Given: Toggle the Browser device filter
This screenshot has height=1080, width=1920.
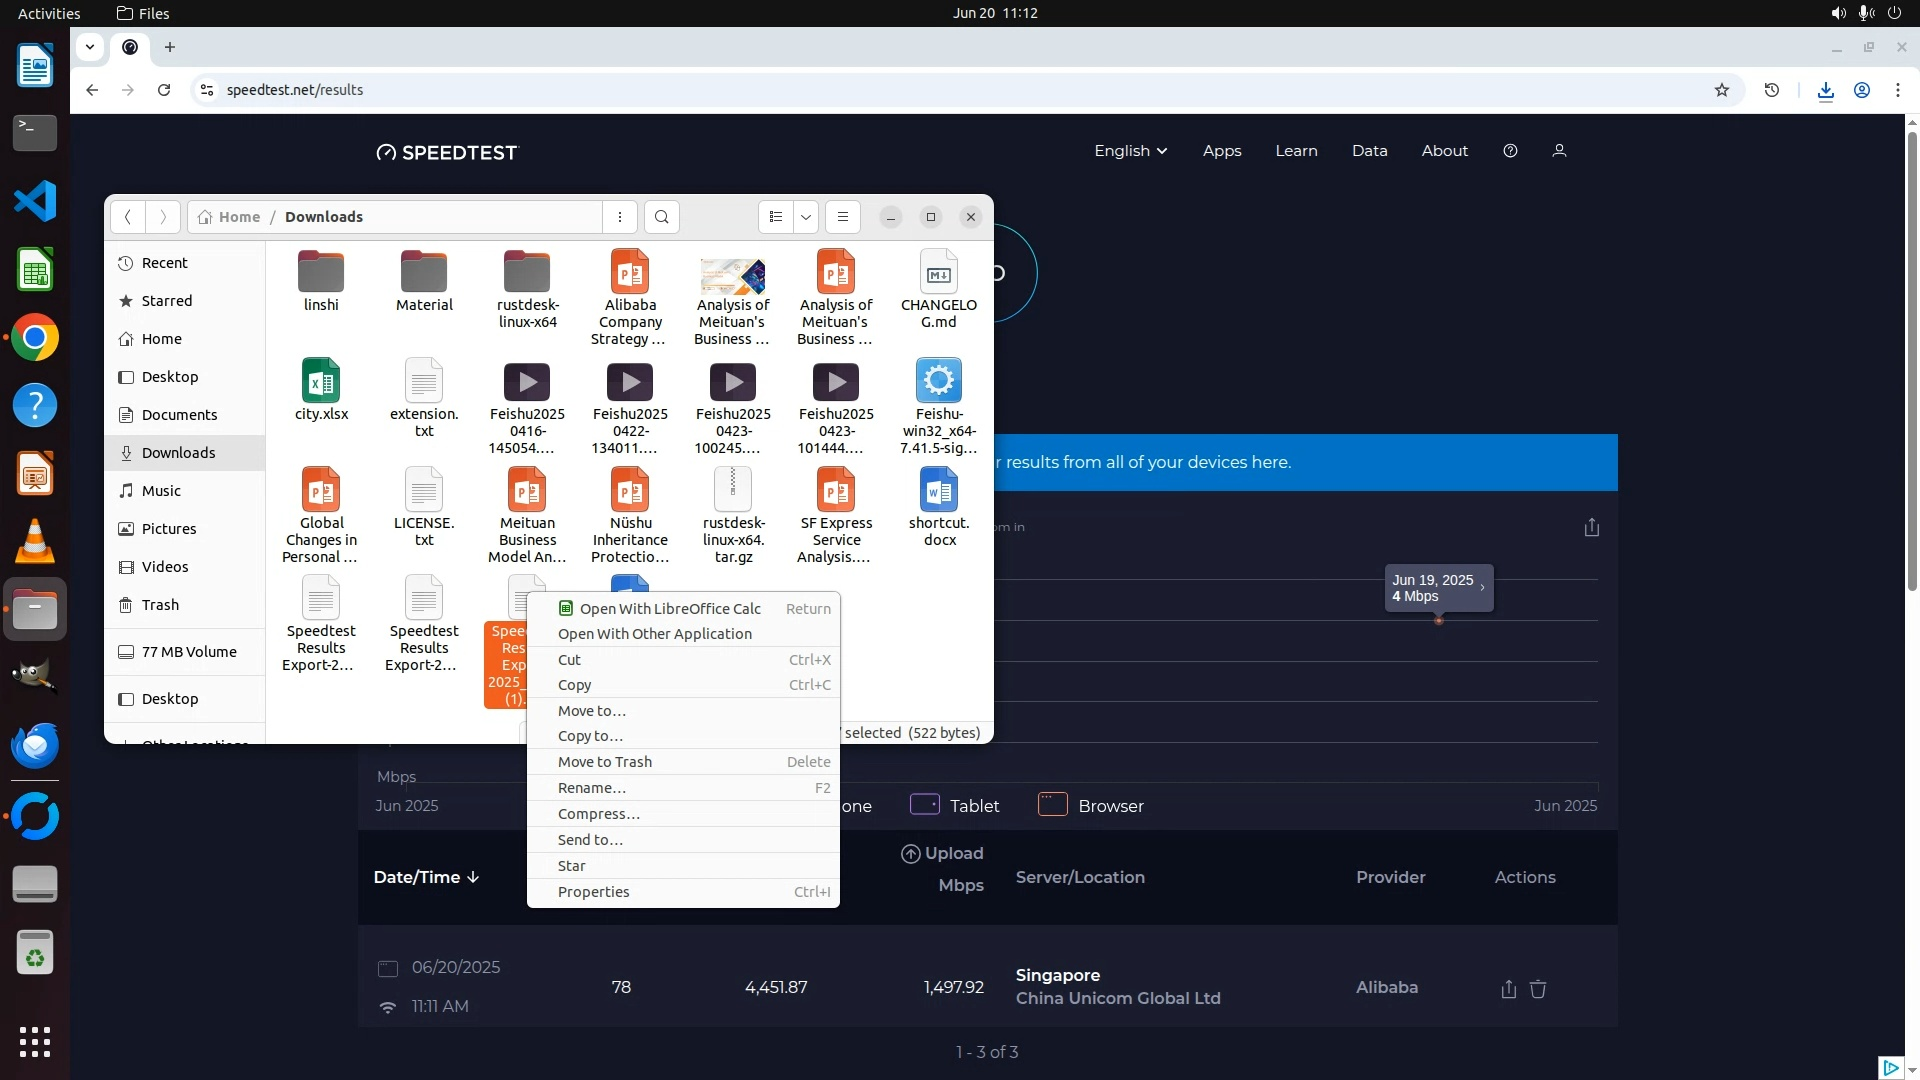Looking at the screenshot, I should point(1090,805).
